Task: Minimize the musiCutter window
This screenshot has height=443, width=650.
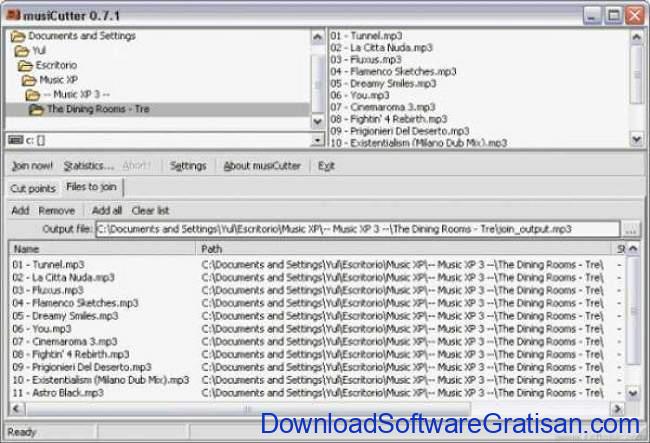Action: 592,16
